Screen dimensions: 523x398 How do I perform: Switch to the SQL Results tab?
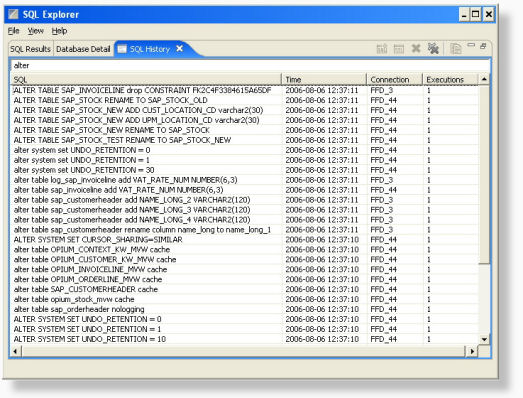pyautogui.click(x=30, y=49)
